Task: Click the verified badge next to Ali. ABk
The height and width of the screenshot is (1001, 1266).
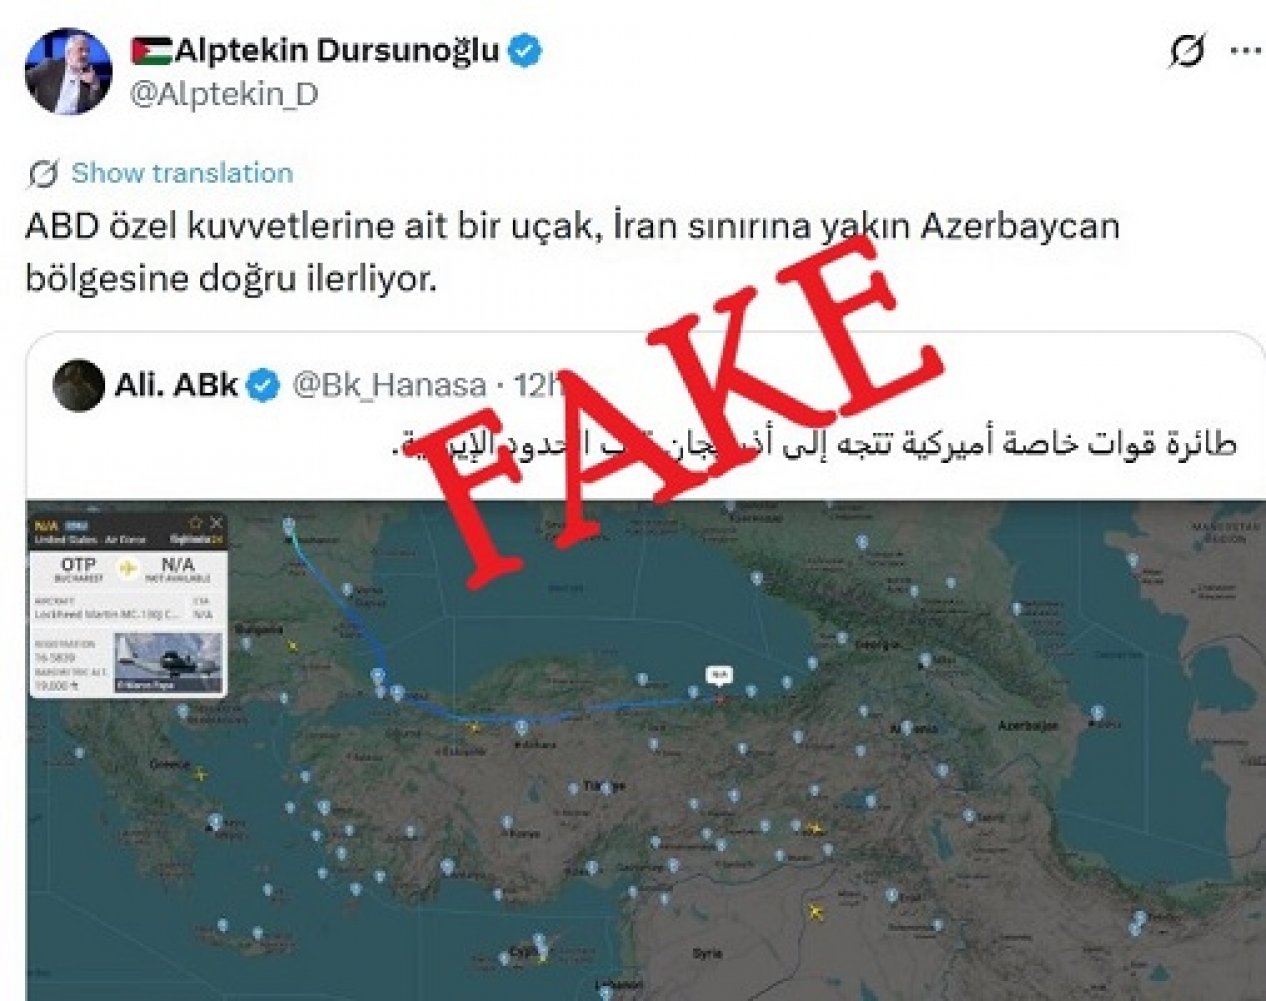Action: point(263,386)
